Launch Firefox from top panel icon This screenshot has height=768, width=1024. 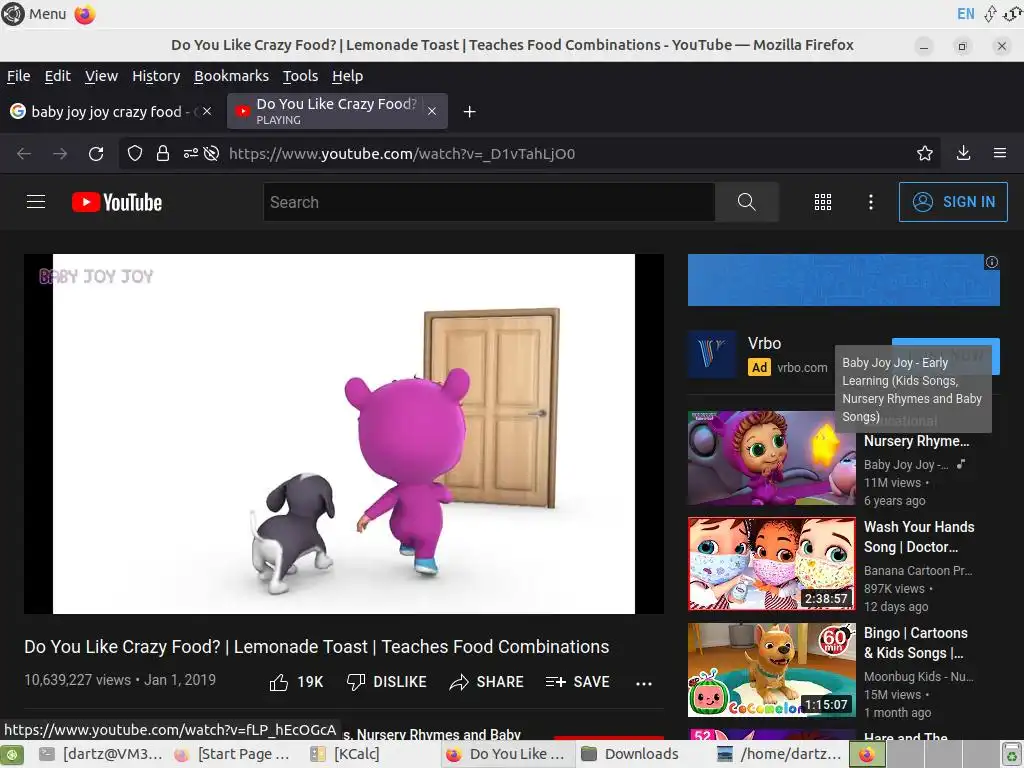pos(85,14)
